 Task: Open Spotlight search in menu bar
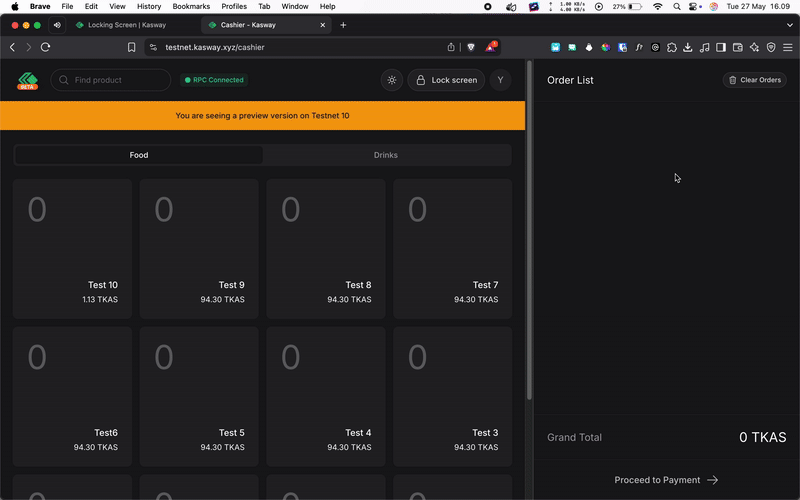(677, 7)
